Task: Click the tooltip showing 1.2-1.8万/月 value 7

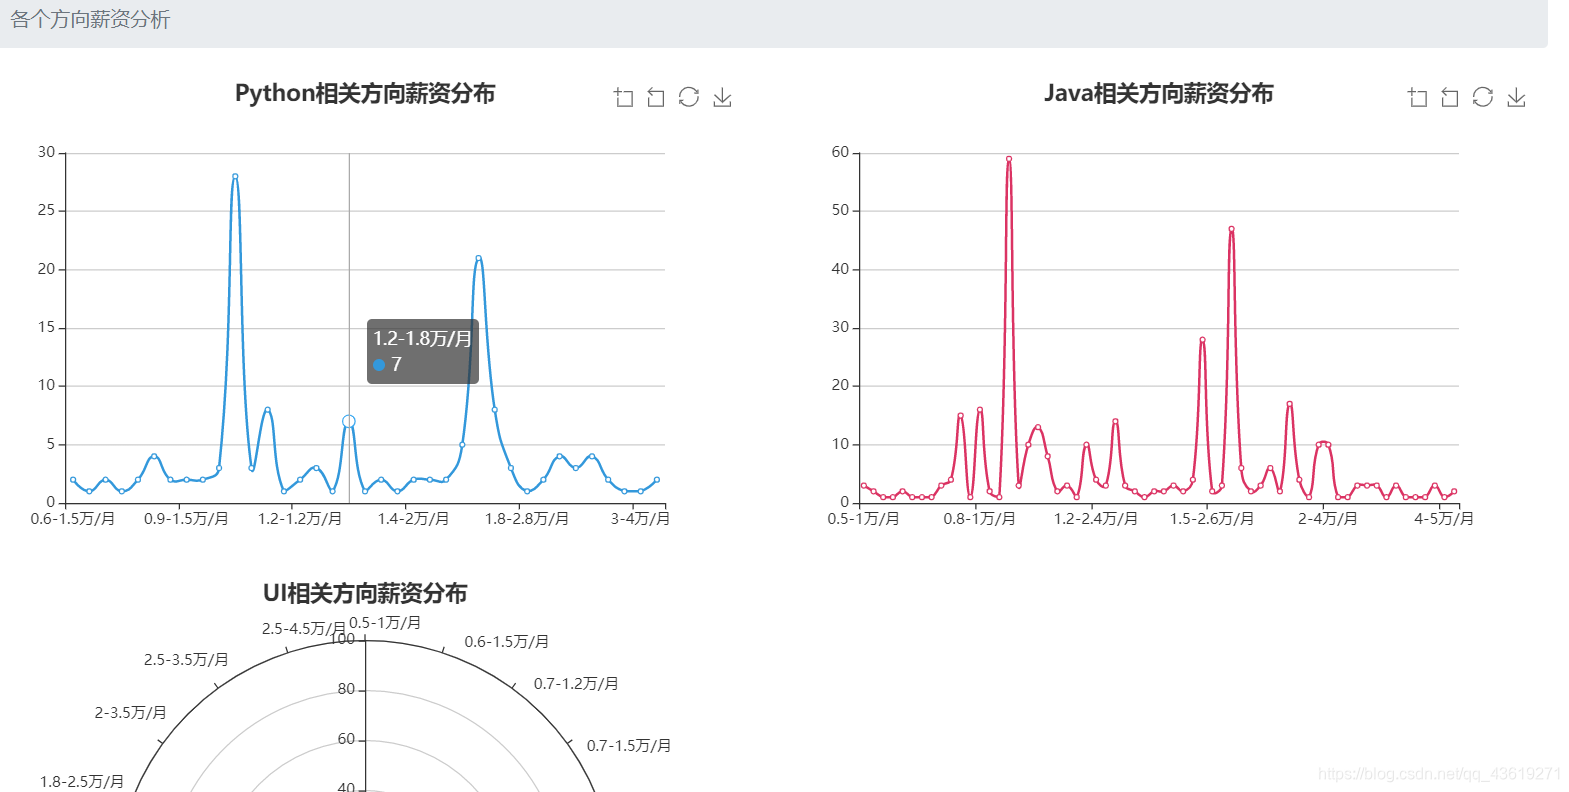Action: (x=423, y=351)
